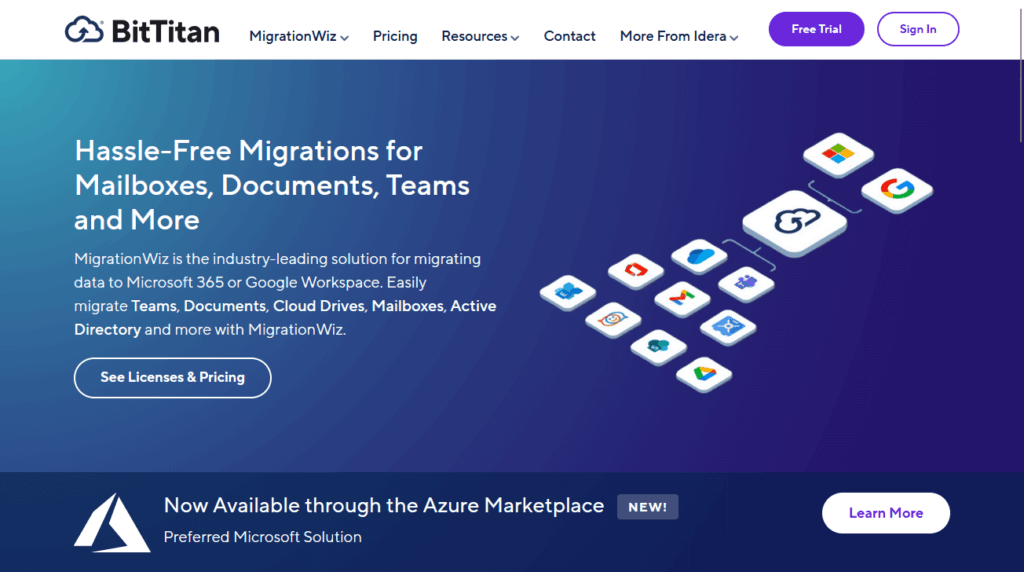This screenshot has height=572, width=1024.
Task: Click the red Office logo tile
Action: click(635, 270)
